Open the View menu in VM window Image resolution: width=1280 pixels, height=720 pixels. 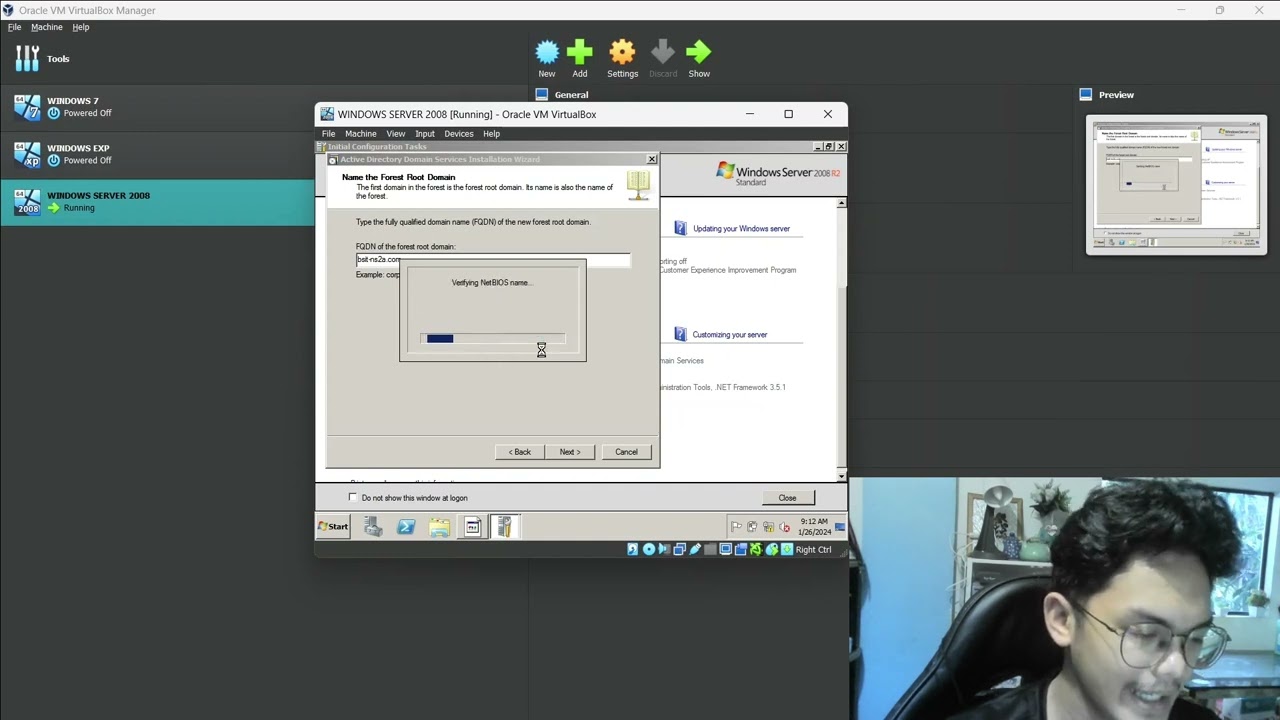[x=396, y=133]
